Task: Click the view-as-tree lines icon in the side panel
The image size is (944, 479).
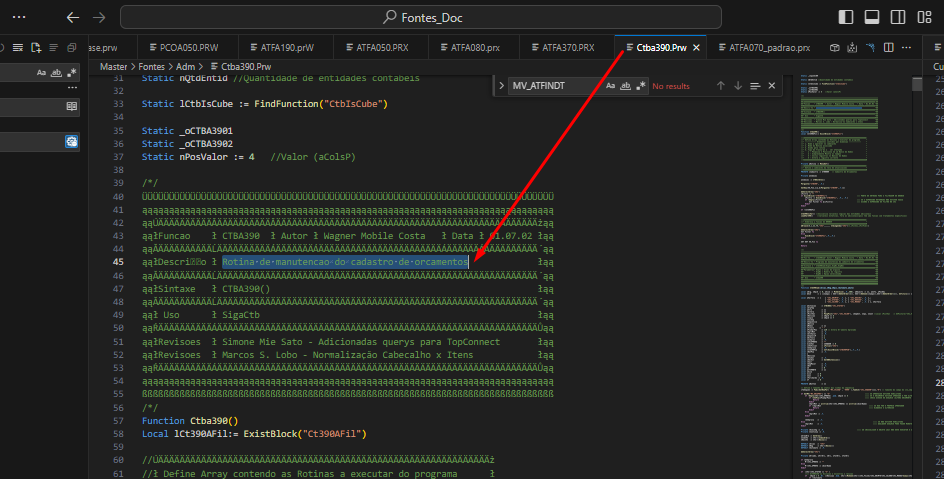Action: 54,48
